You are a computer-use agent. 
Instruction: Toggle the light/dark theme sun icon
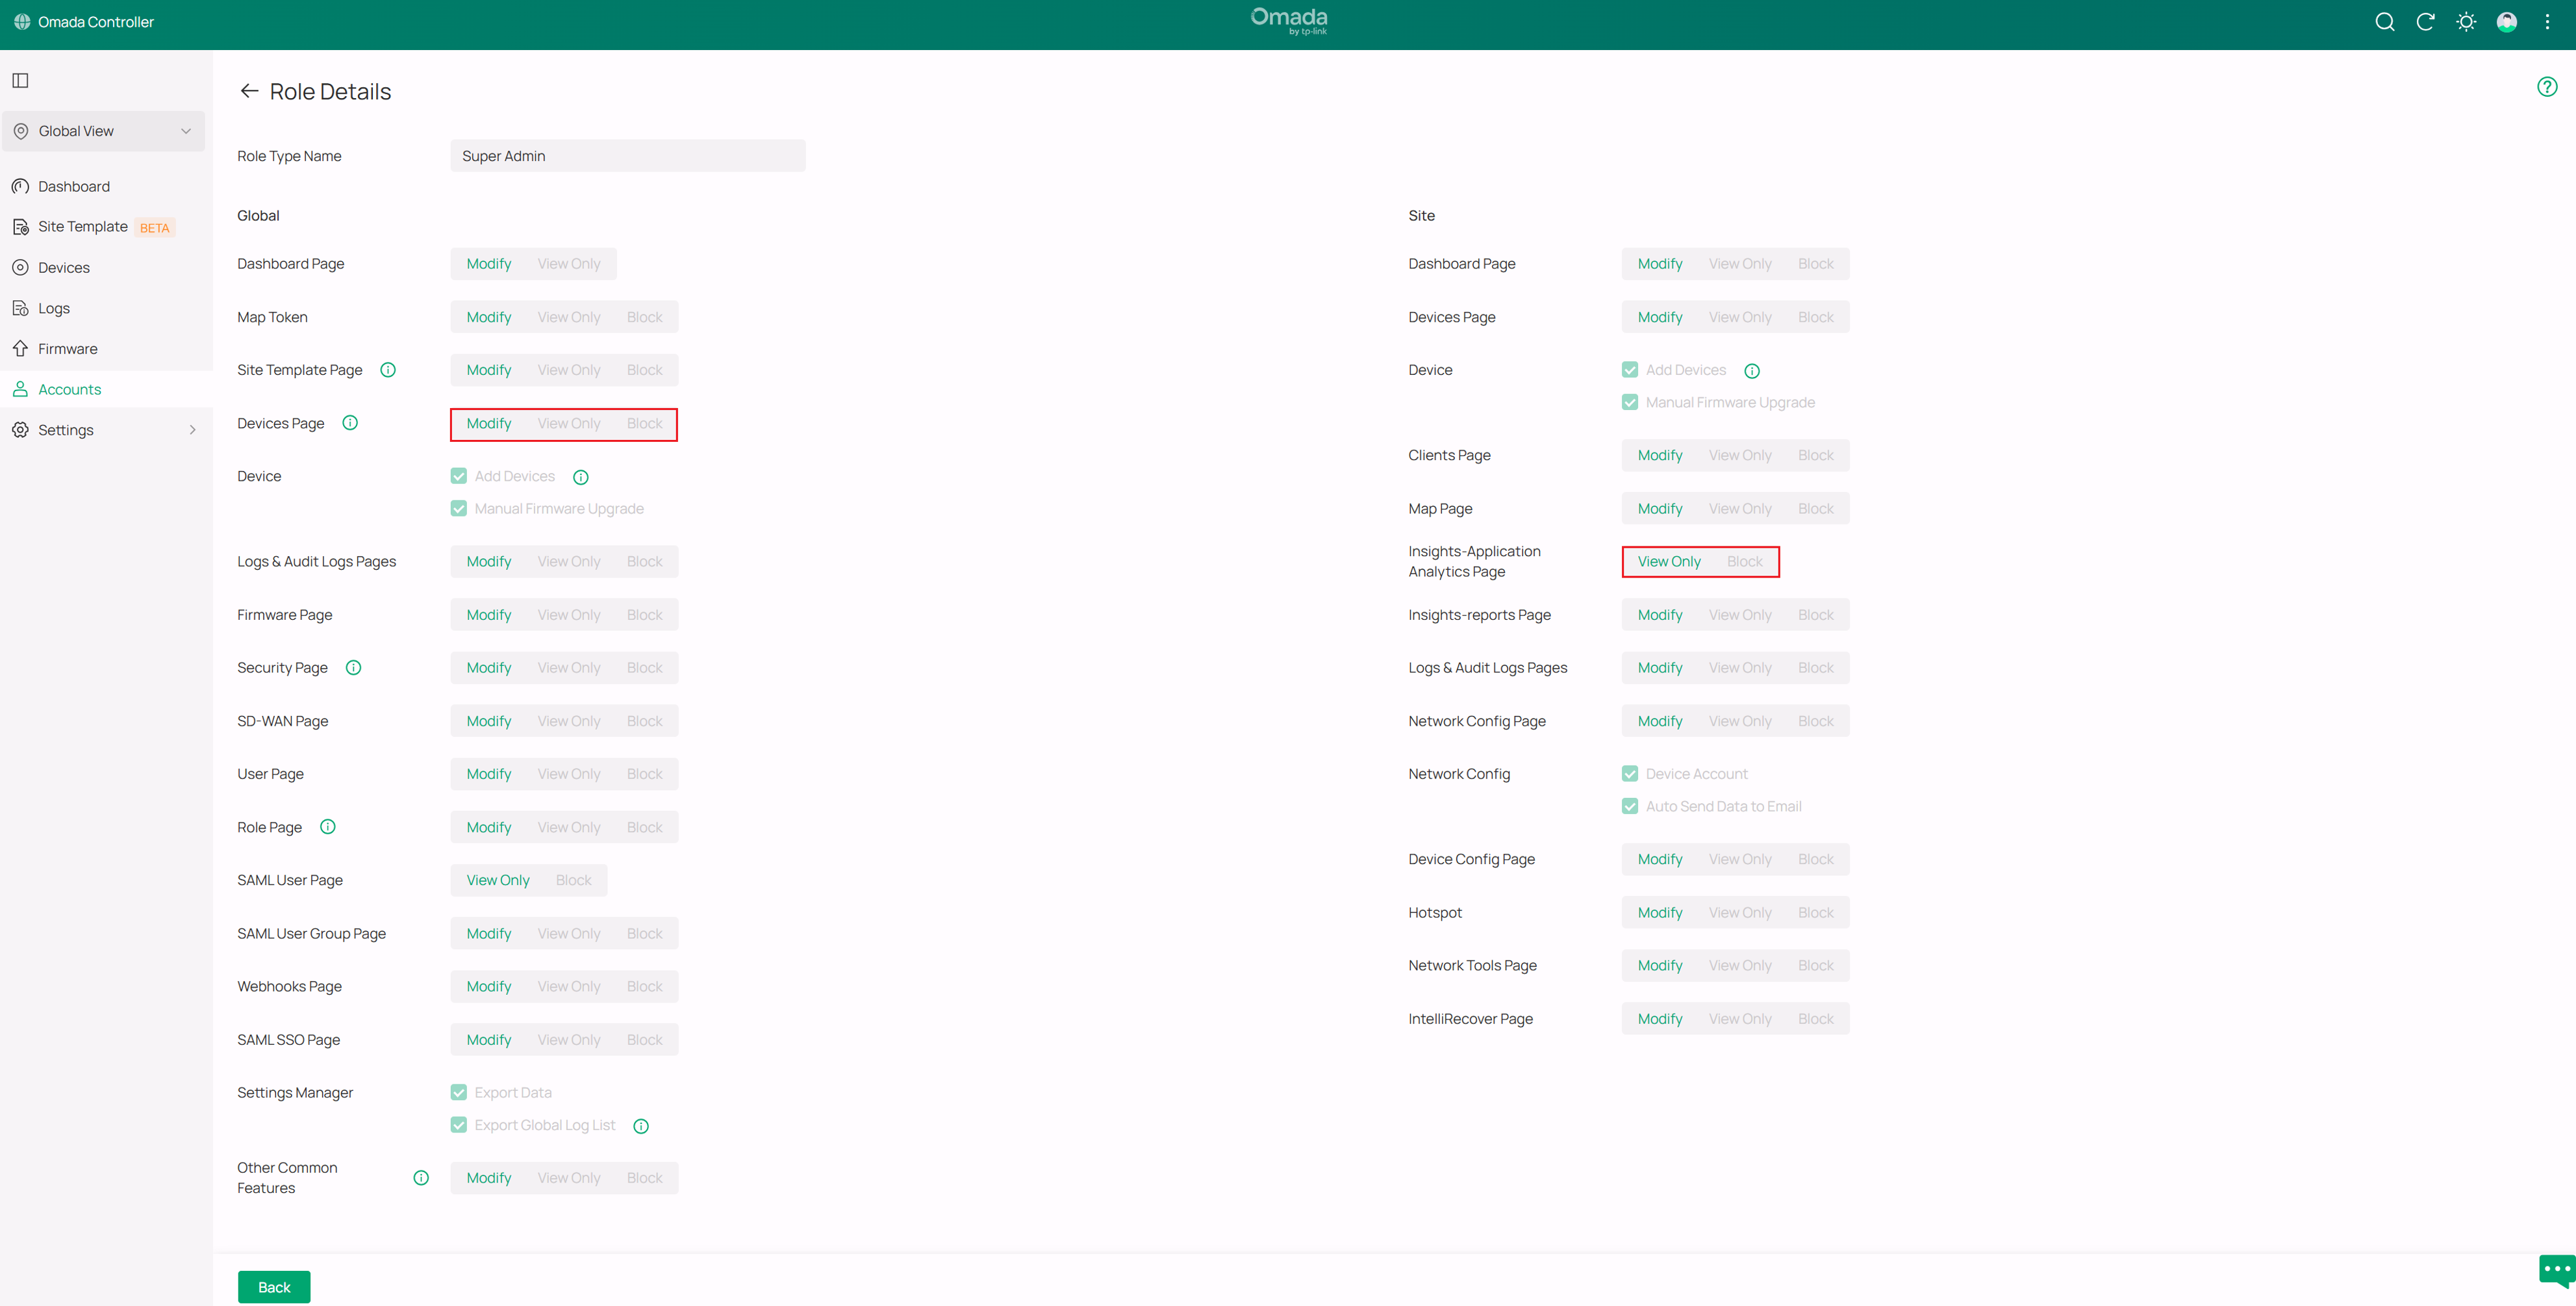click(2466, 22)
